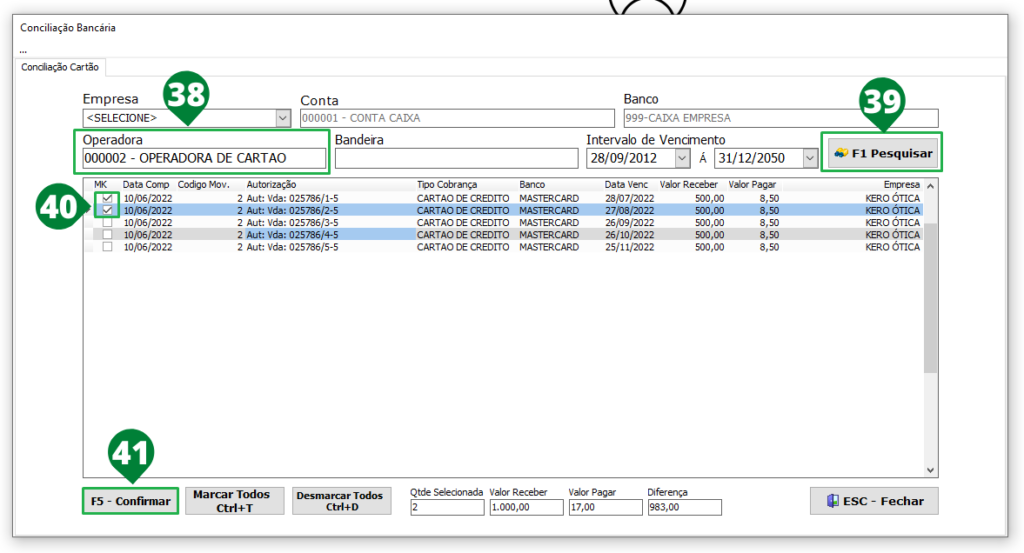Click the Banco column header in grid

532,185
